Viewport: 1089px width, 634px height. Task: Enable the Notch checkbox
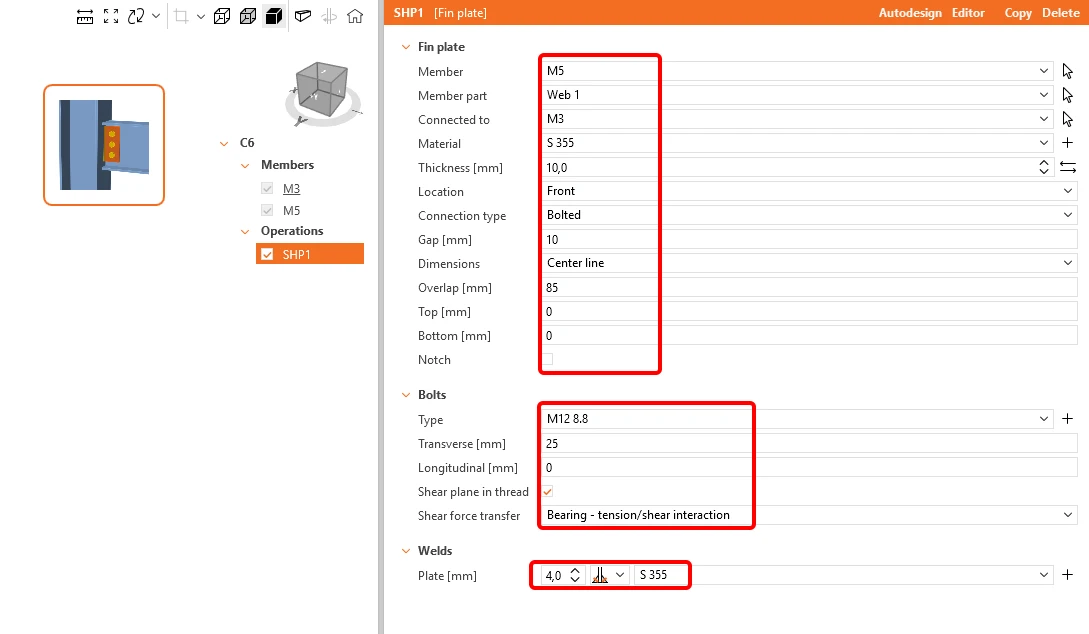coord(548,360)
